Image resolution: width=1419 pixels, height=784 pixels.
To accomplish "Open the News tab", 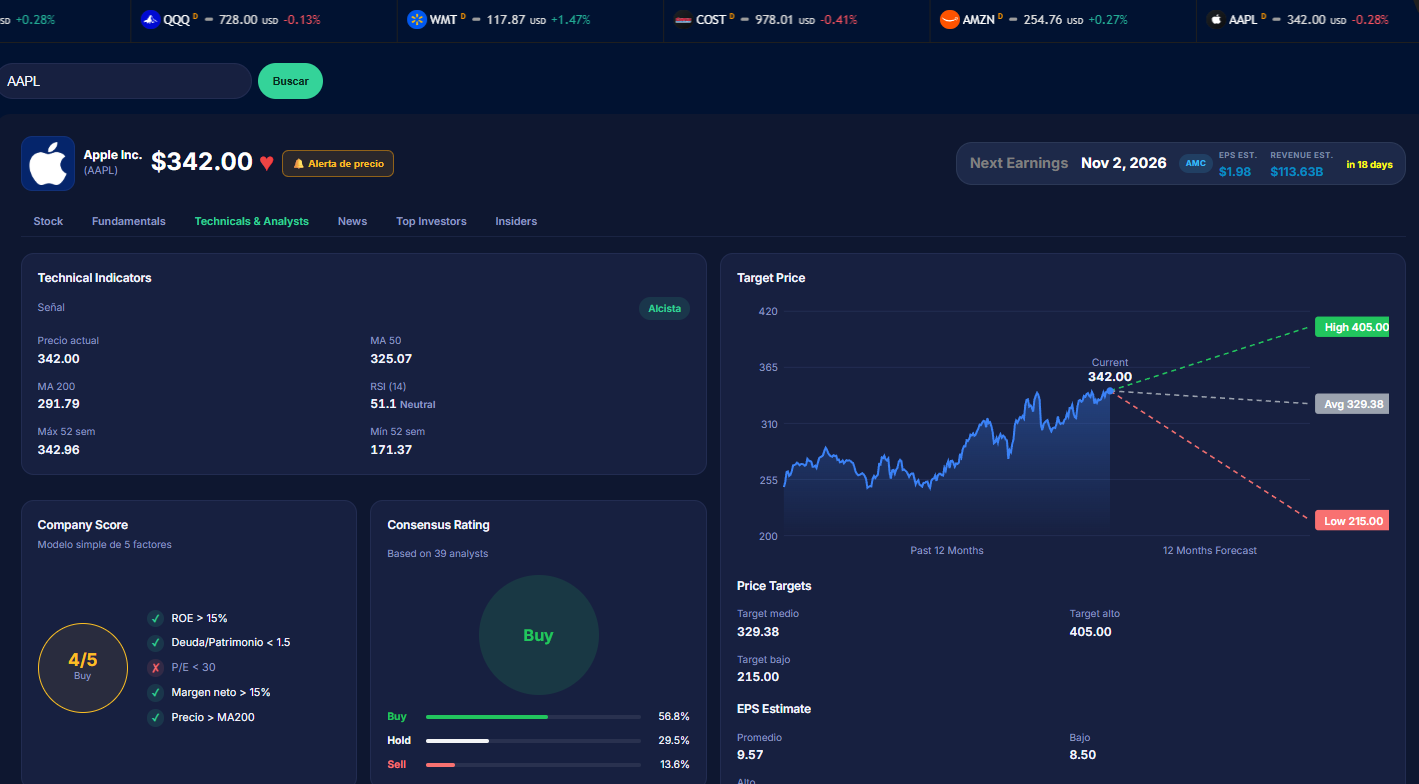I will coord(352,221).
